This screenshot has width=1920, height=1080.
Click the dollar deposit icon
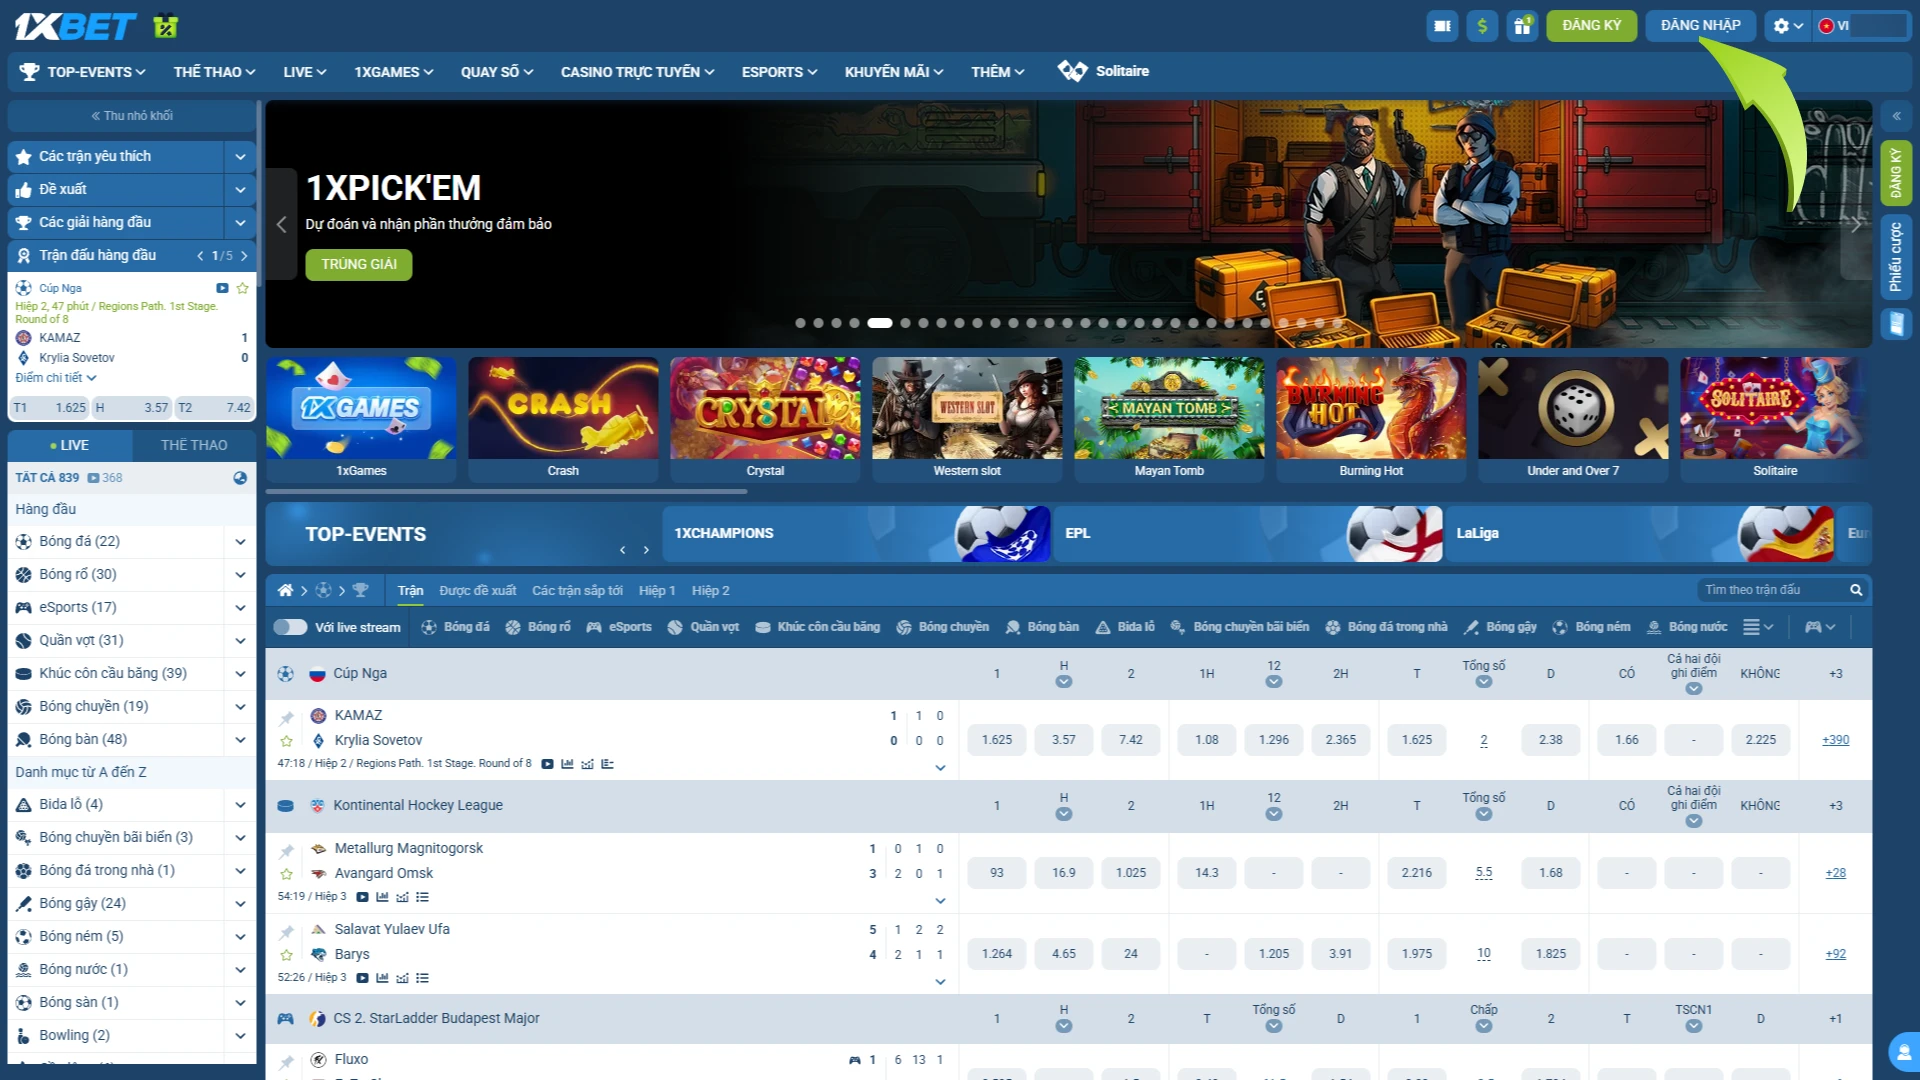tap(1482, 26)
